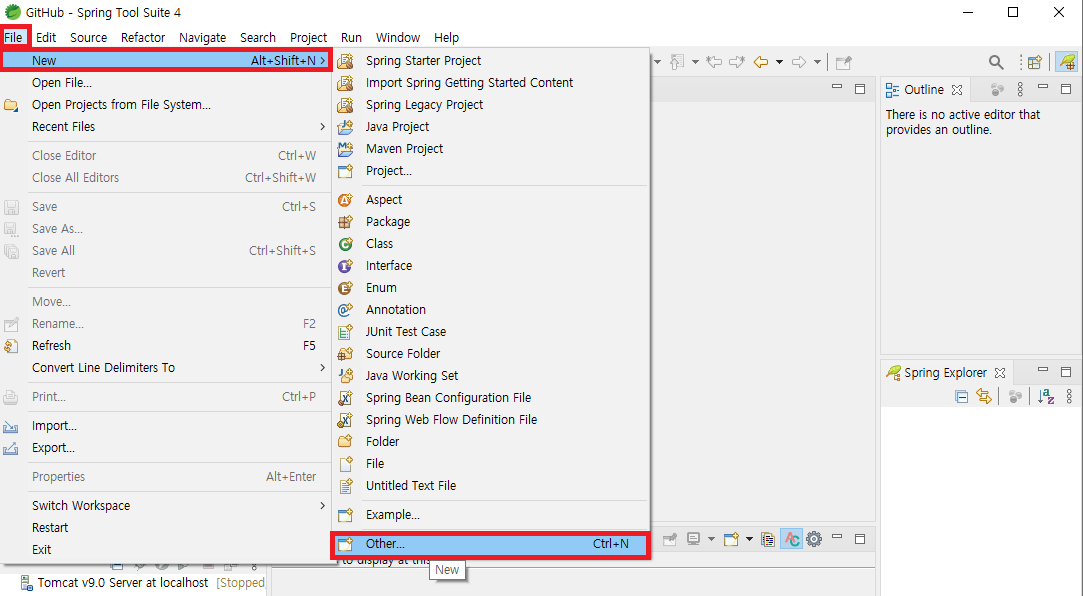The width and height of the screenshot is (1083, 596).
Task: Click the purple Interface icon
Action: pyautogui.click(x=345, y=267)
